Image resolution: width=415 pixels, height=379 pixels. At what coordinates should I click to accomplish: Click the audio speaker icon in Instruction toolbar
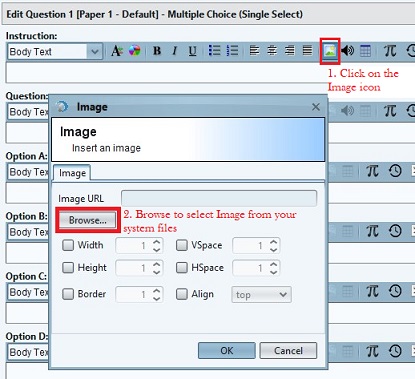[348, 51]
